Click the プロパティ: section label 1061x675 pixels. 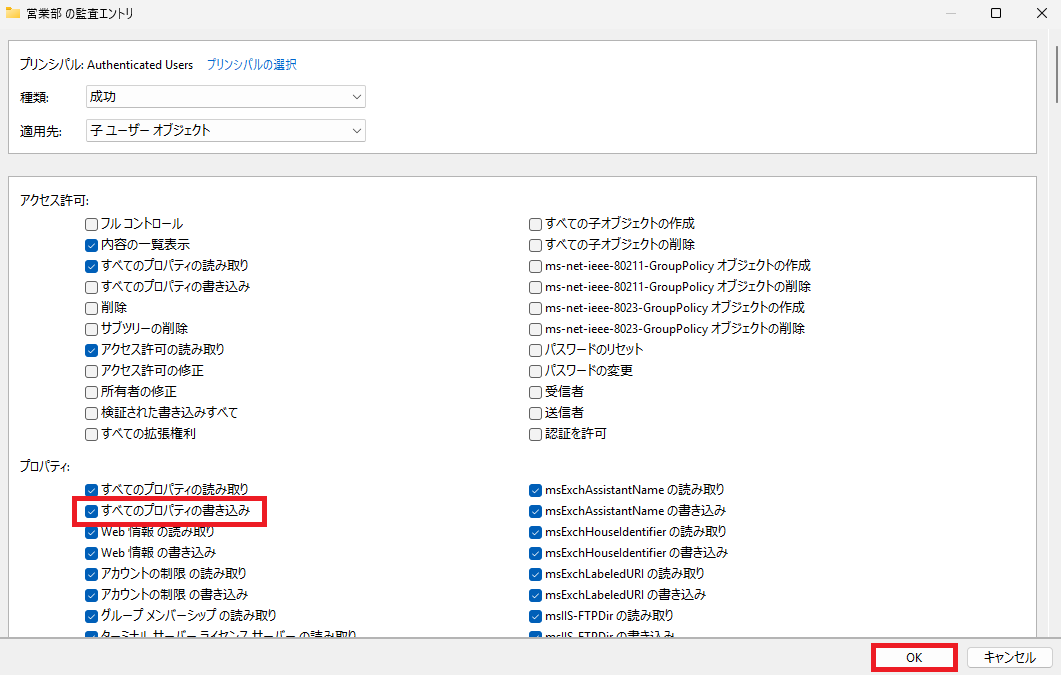tap(45, 467)
